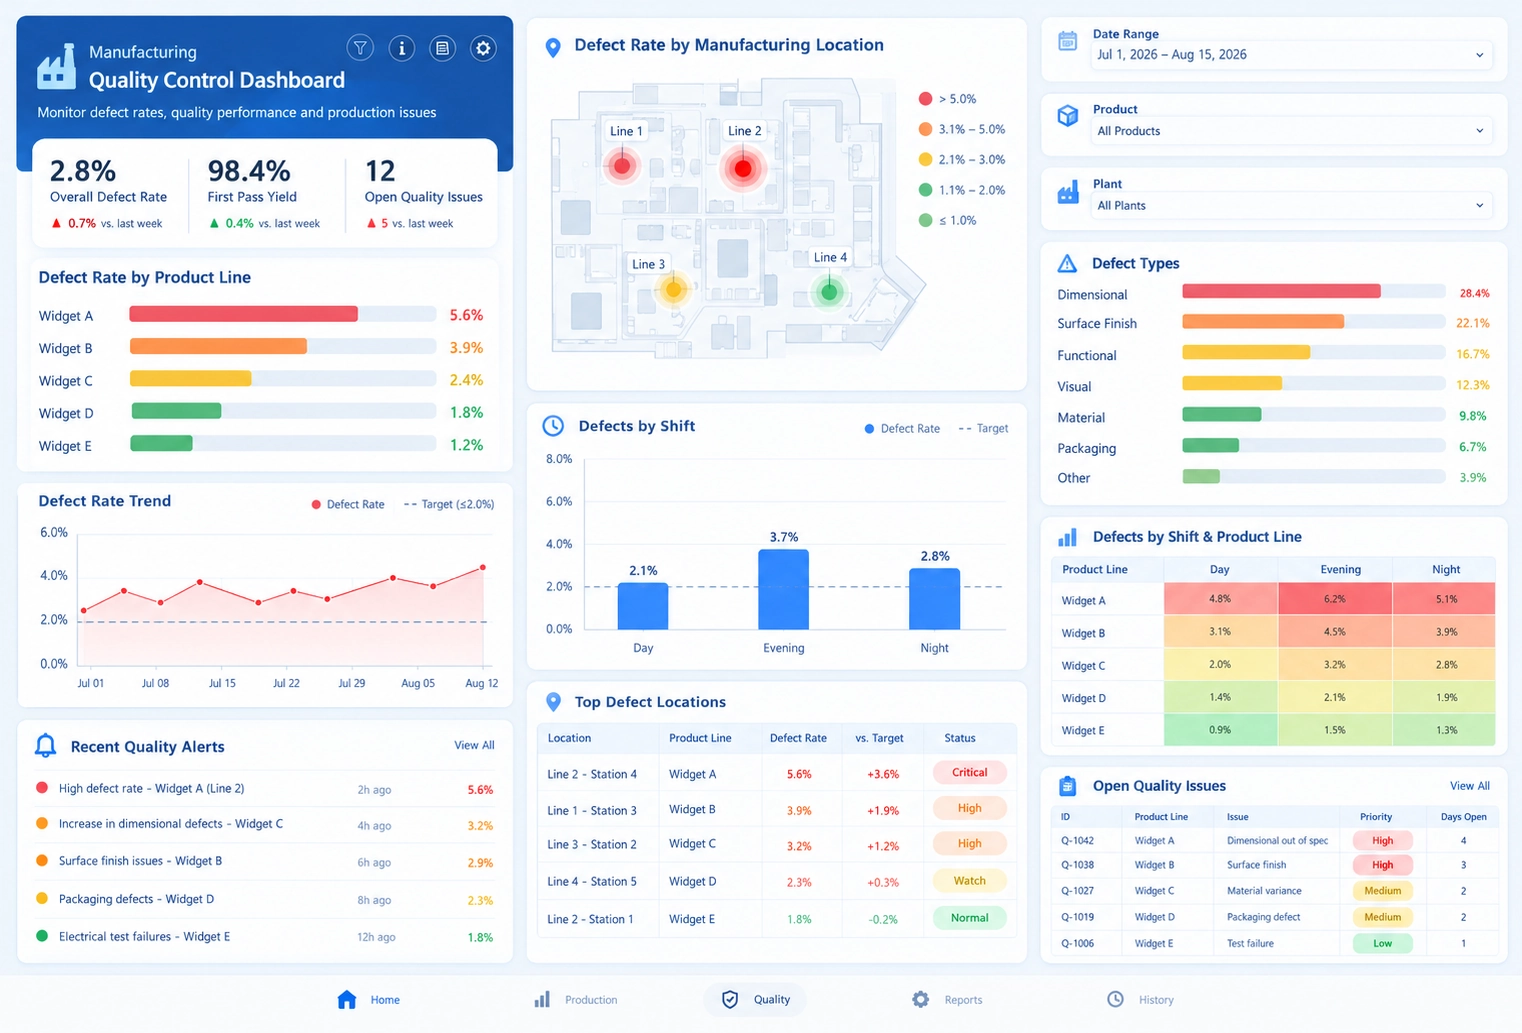The image size is (1522, 1033).
Task: Click the cube icon beside Product
Action: point(1068,116)
